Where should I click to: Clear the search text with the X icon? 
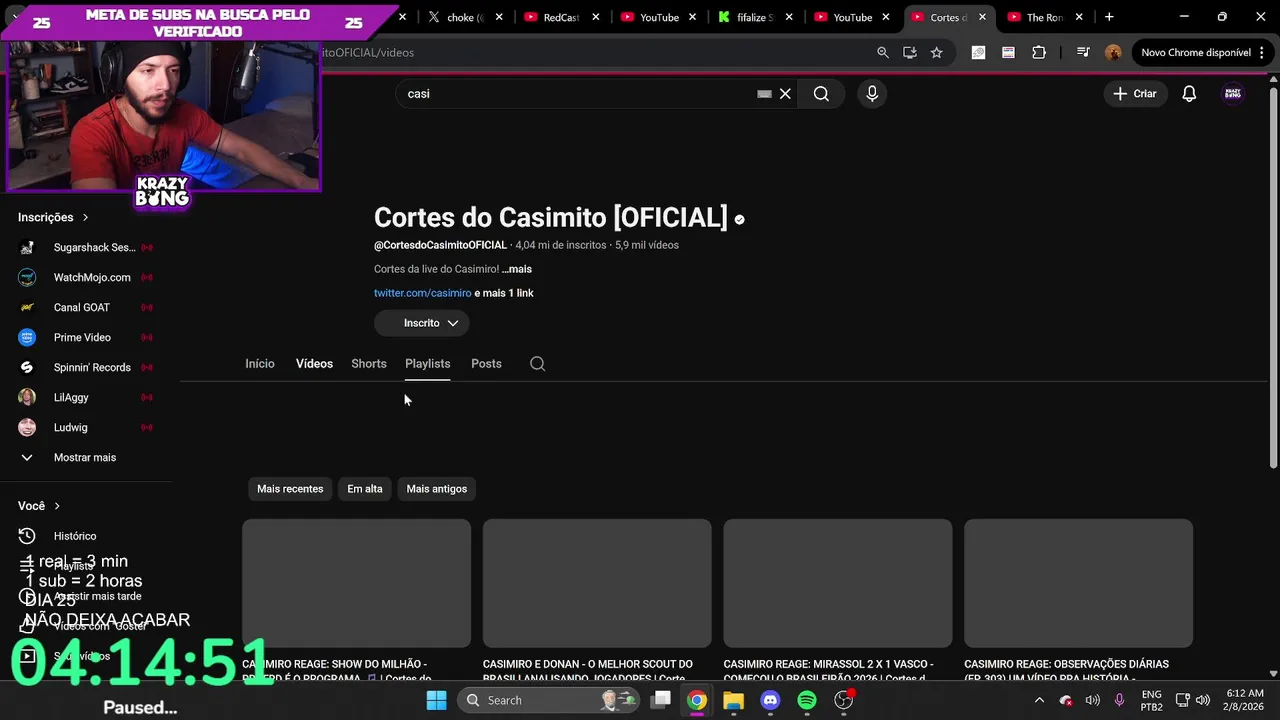(x=785, y=93)
